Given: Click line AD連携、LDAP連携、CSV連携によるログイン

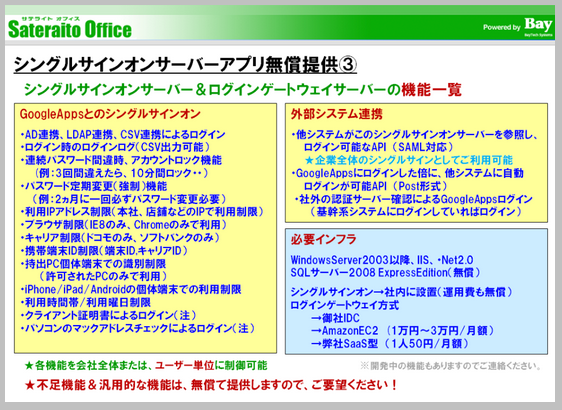Looking at the screenshot, I should point(123,135).
